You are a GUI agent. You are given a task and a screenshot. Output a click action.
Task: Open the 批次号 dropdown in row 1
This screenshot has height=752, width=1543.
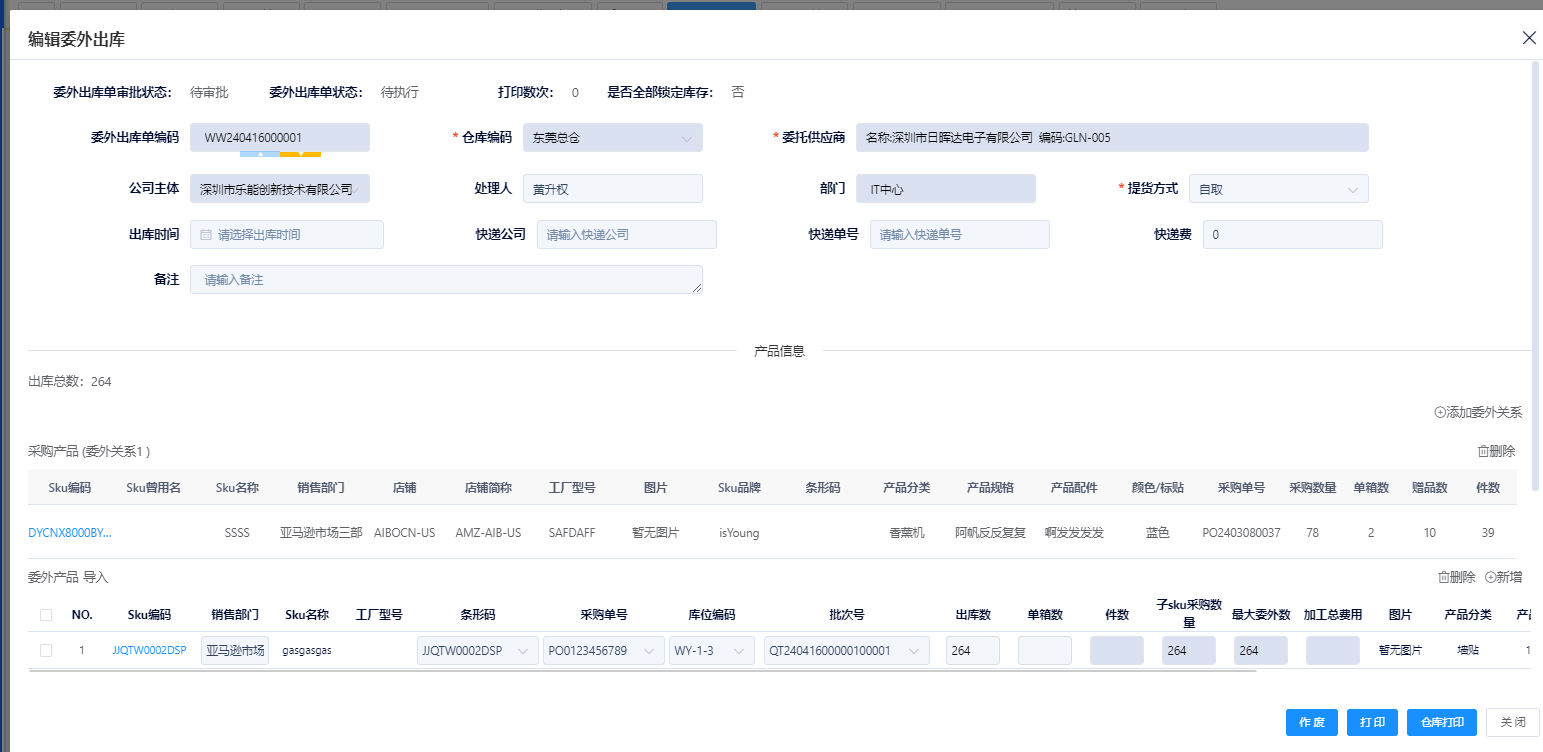click(x=846, y=651)
